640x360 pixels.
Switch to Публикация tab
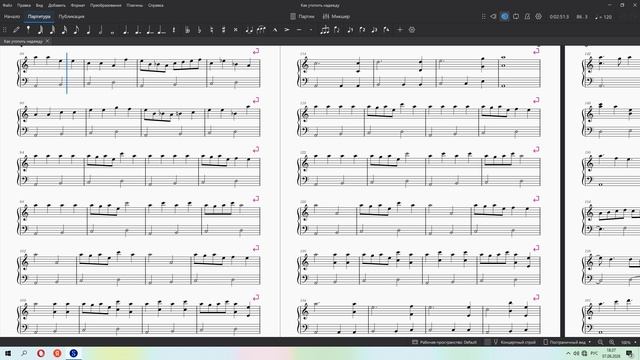pyautogui.click(x=71, y=16)
